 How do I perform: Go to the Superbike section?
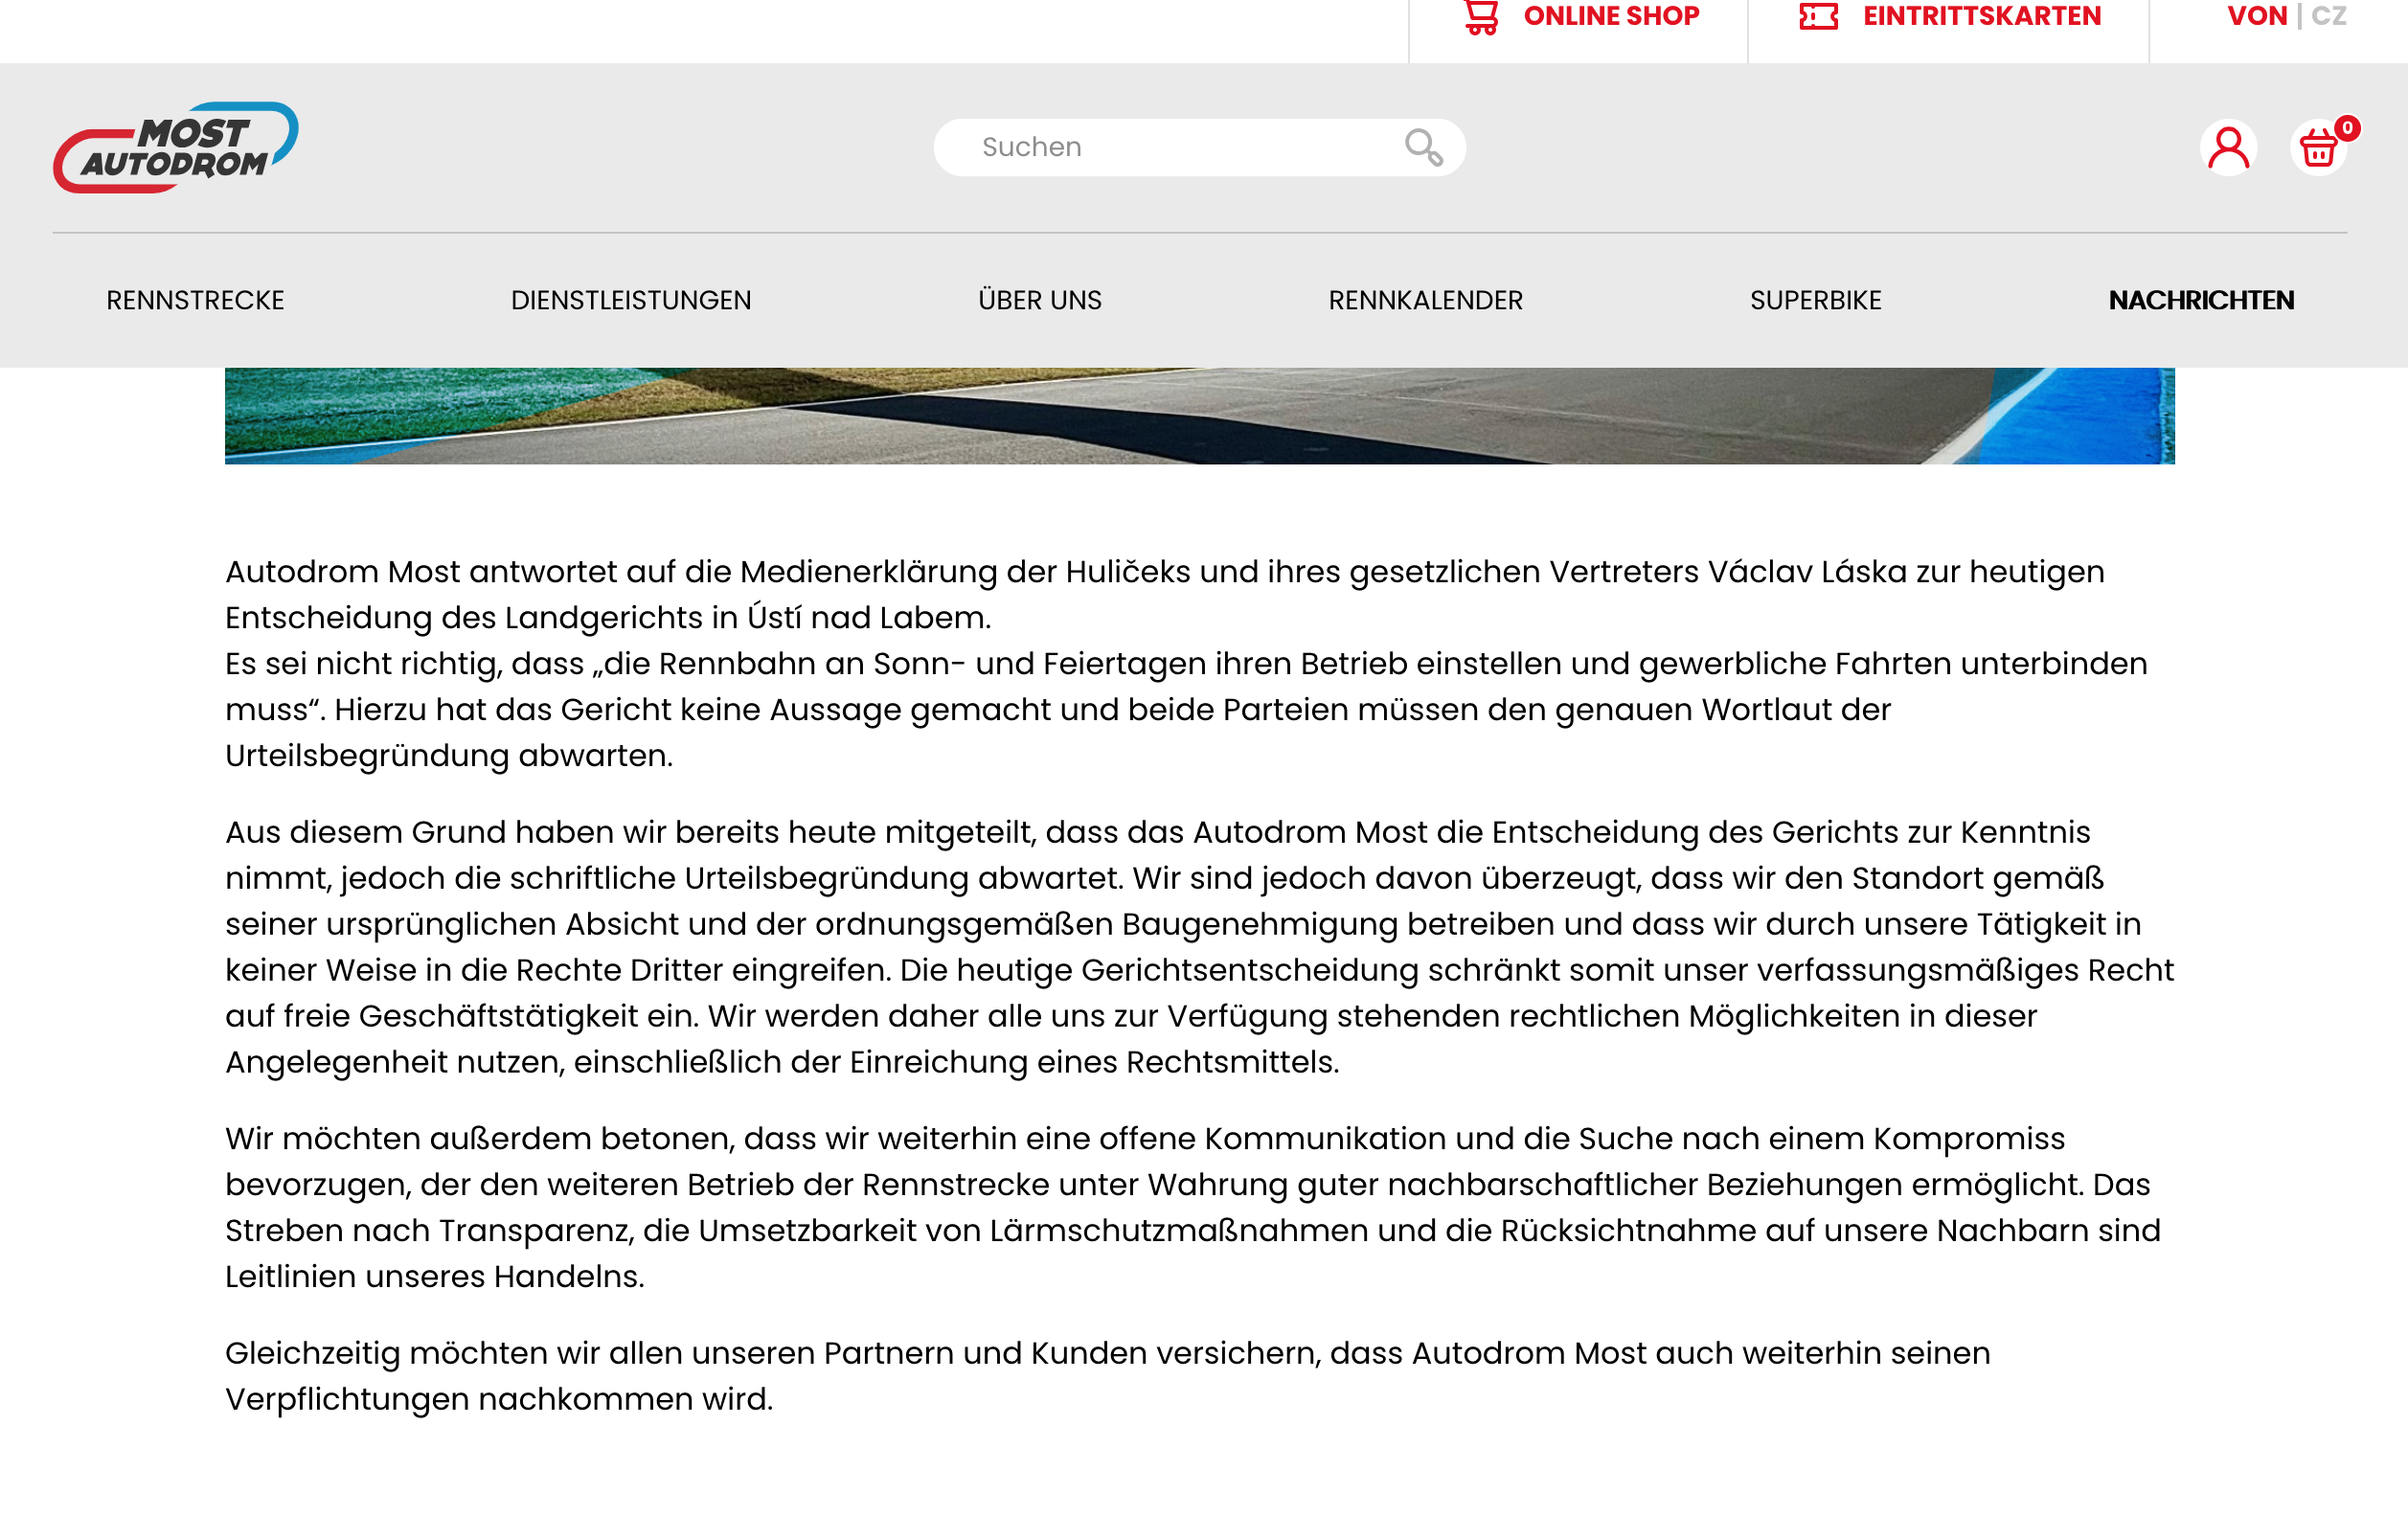coord(1815,300)
